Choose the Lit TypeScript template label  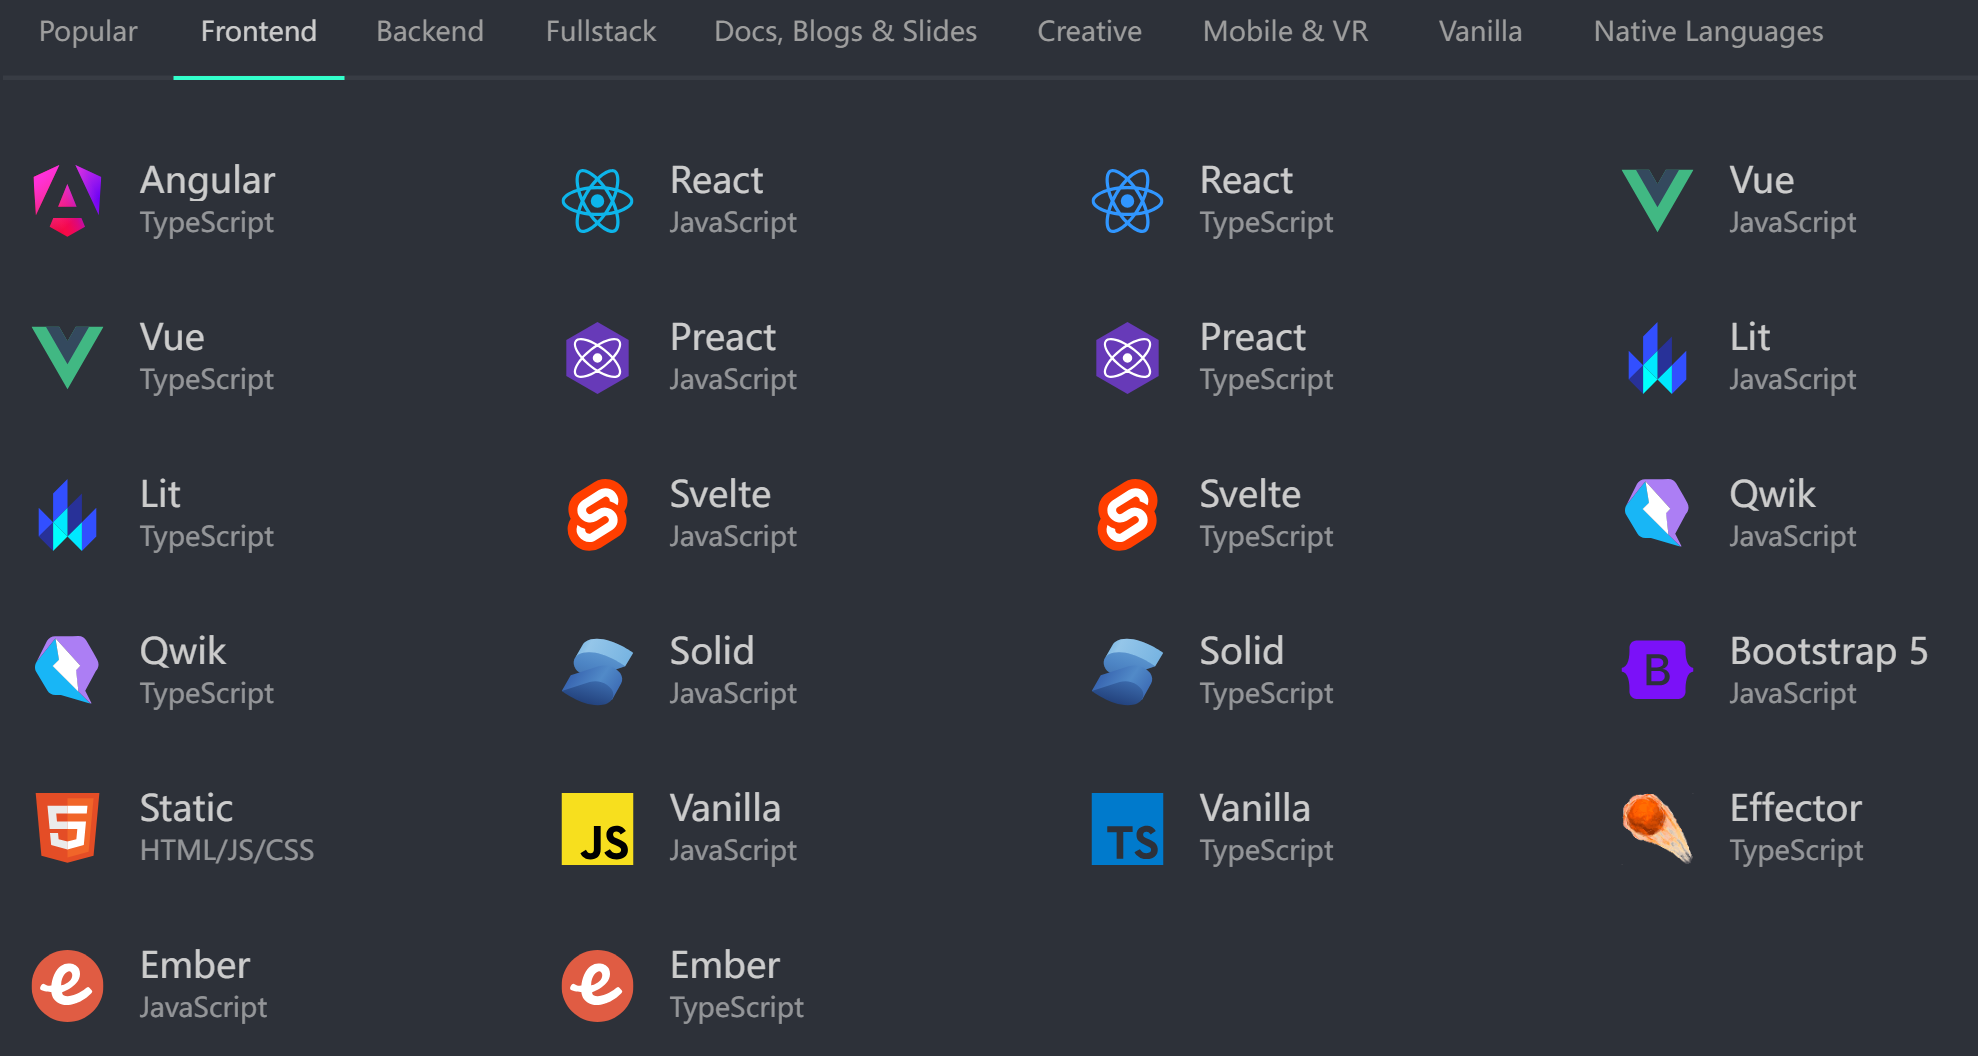tap(206, 515)
